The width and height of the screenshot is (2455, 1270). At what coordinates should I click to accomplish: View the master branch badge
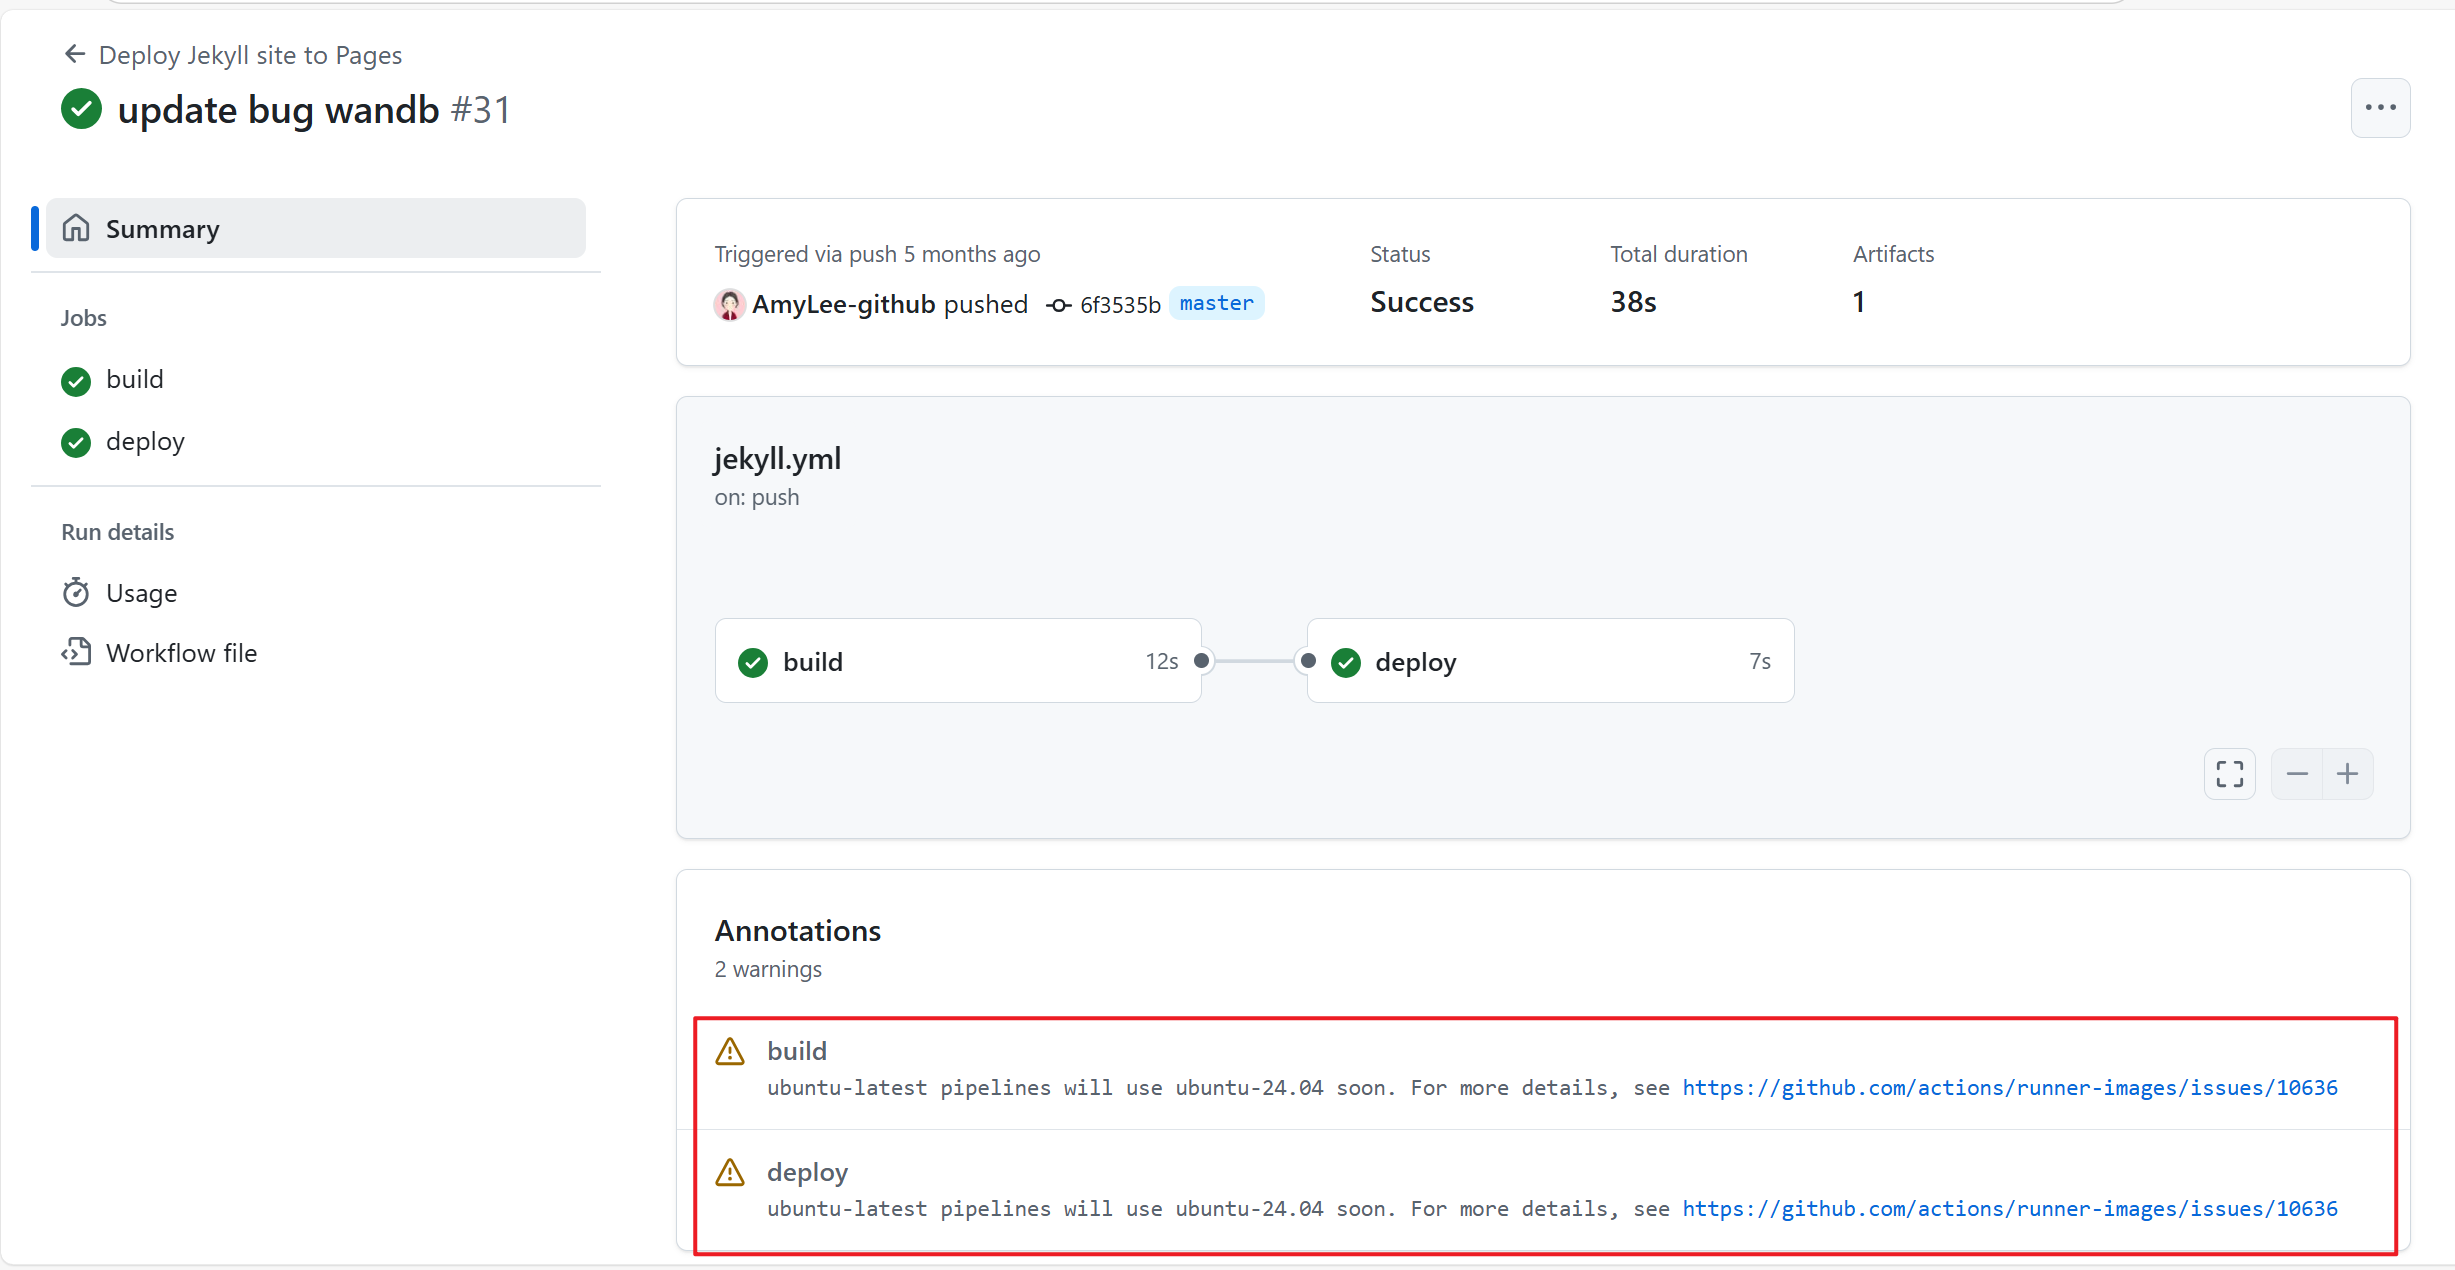click(x=1215, y=303)
